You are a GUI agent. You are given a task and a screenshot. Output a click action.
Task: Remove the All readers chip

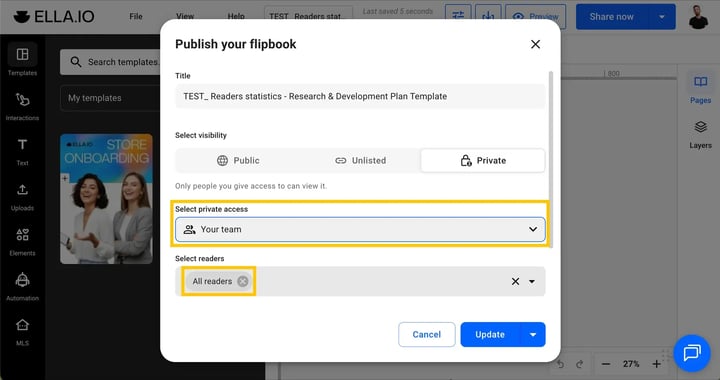coord(243,281)
